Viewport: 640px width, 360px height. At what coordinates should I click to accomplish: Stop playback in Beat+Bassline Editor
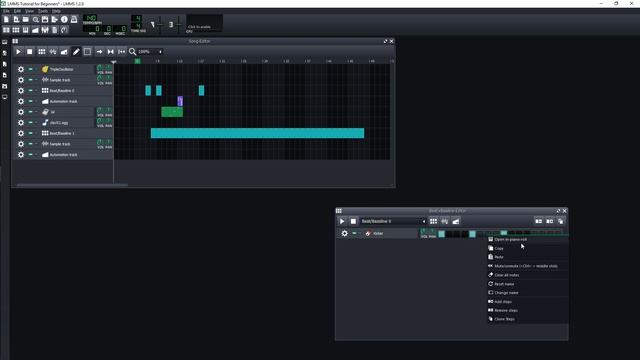click(353, 221)
